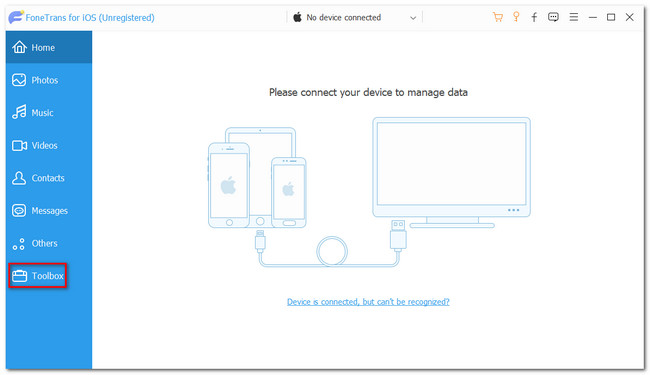This screenshot has height=375, width=650.
Task: Click 'Please connect your device to manage data' text
Action: [368, 92]
